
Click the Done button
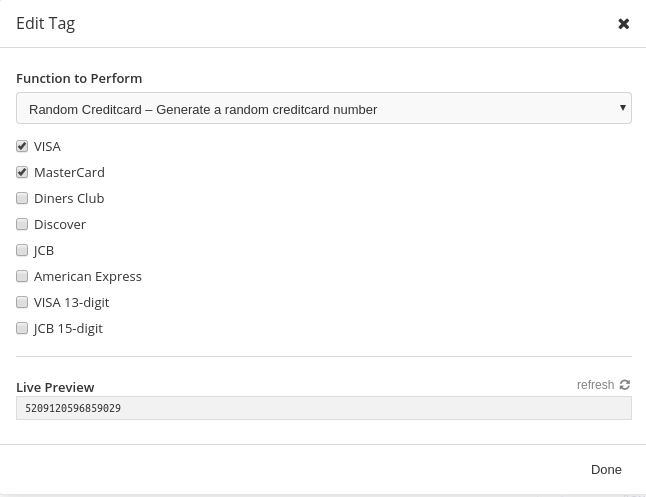pos(606,469)
